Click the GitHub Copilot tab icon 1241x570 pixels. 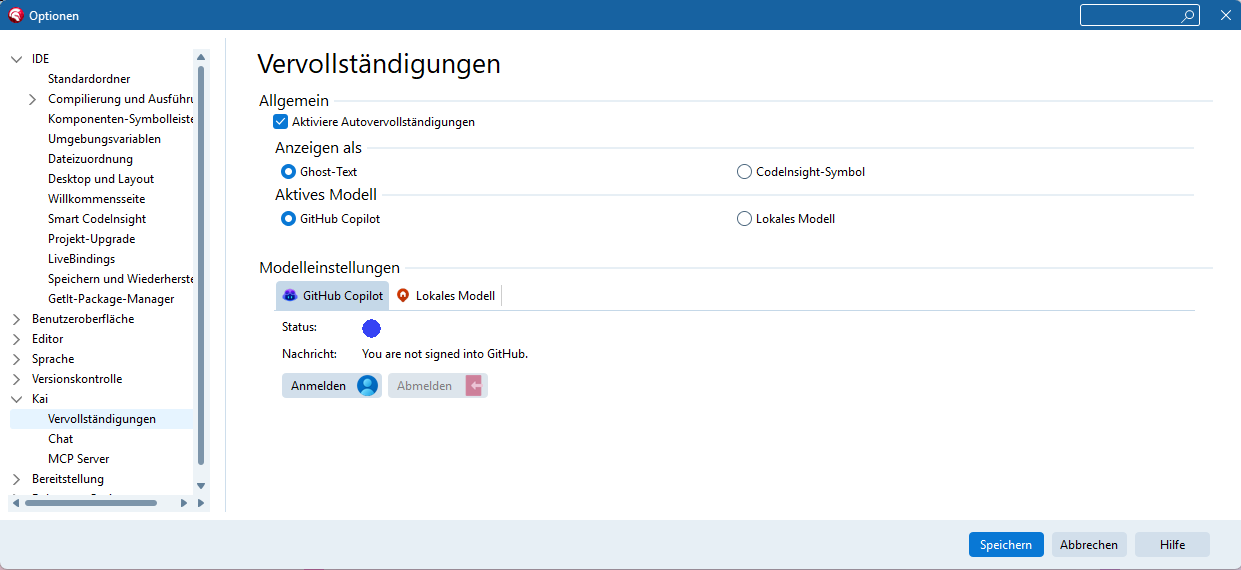click(x=290, y=296)
